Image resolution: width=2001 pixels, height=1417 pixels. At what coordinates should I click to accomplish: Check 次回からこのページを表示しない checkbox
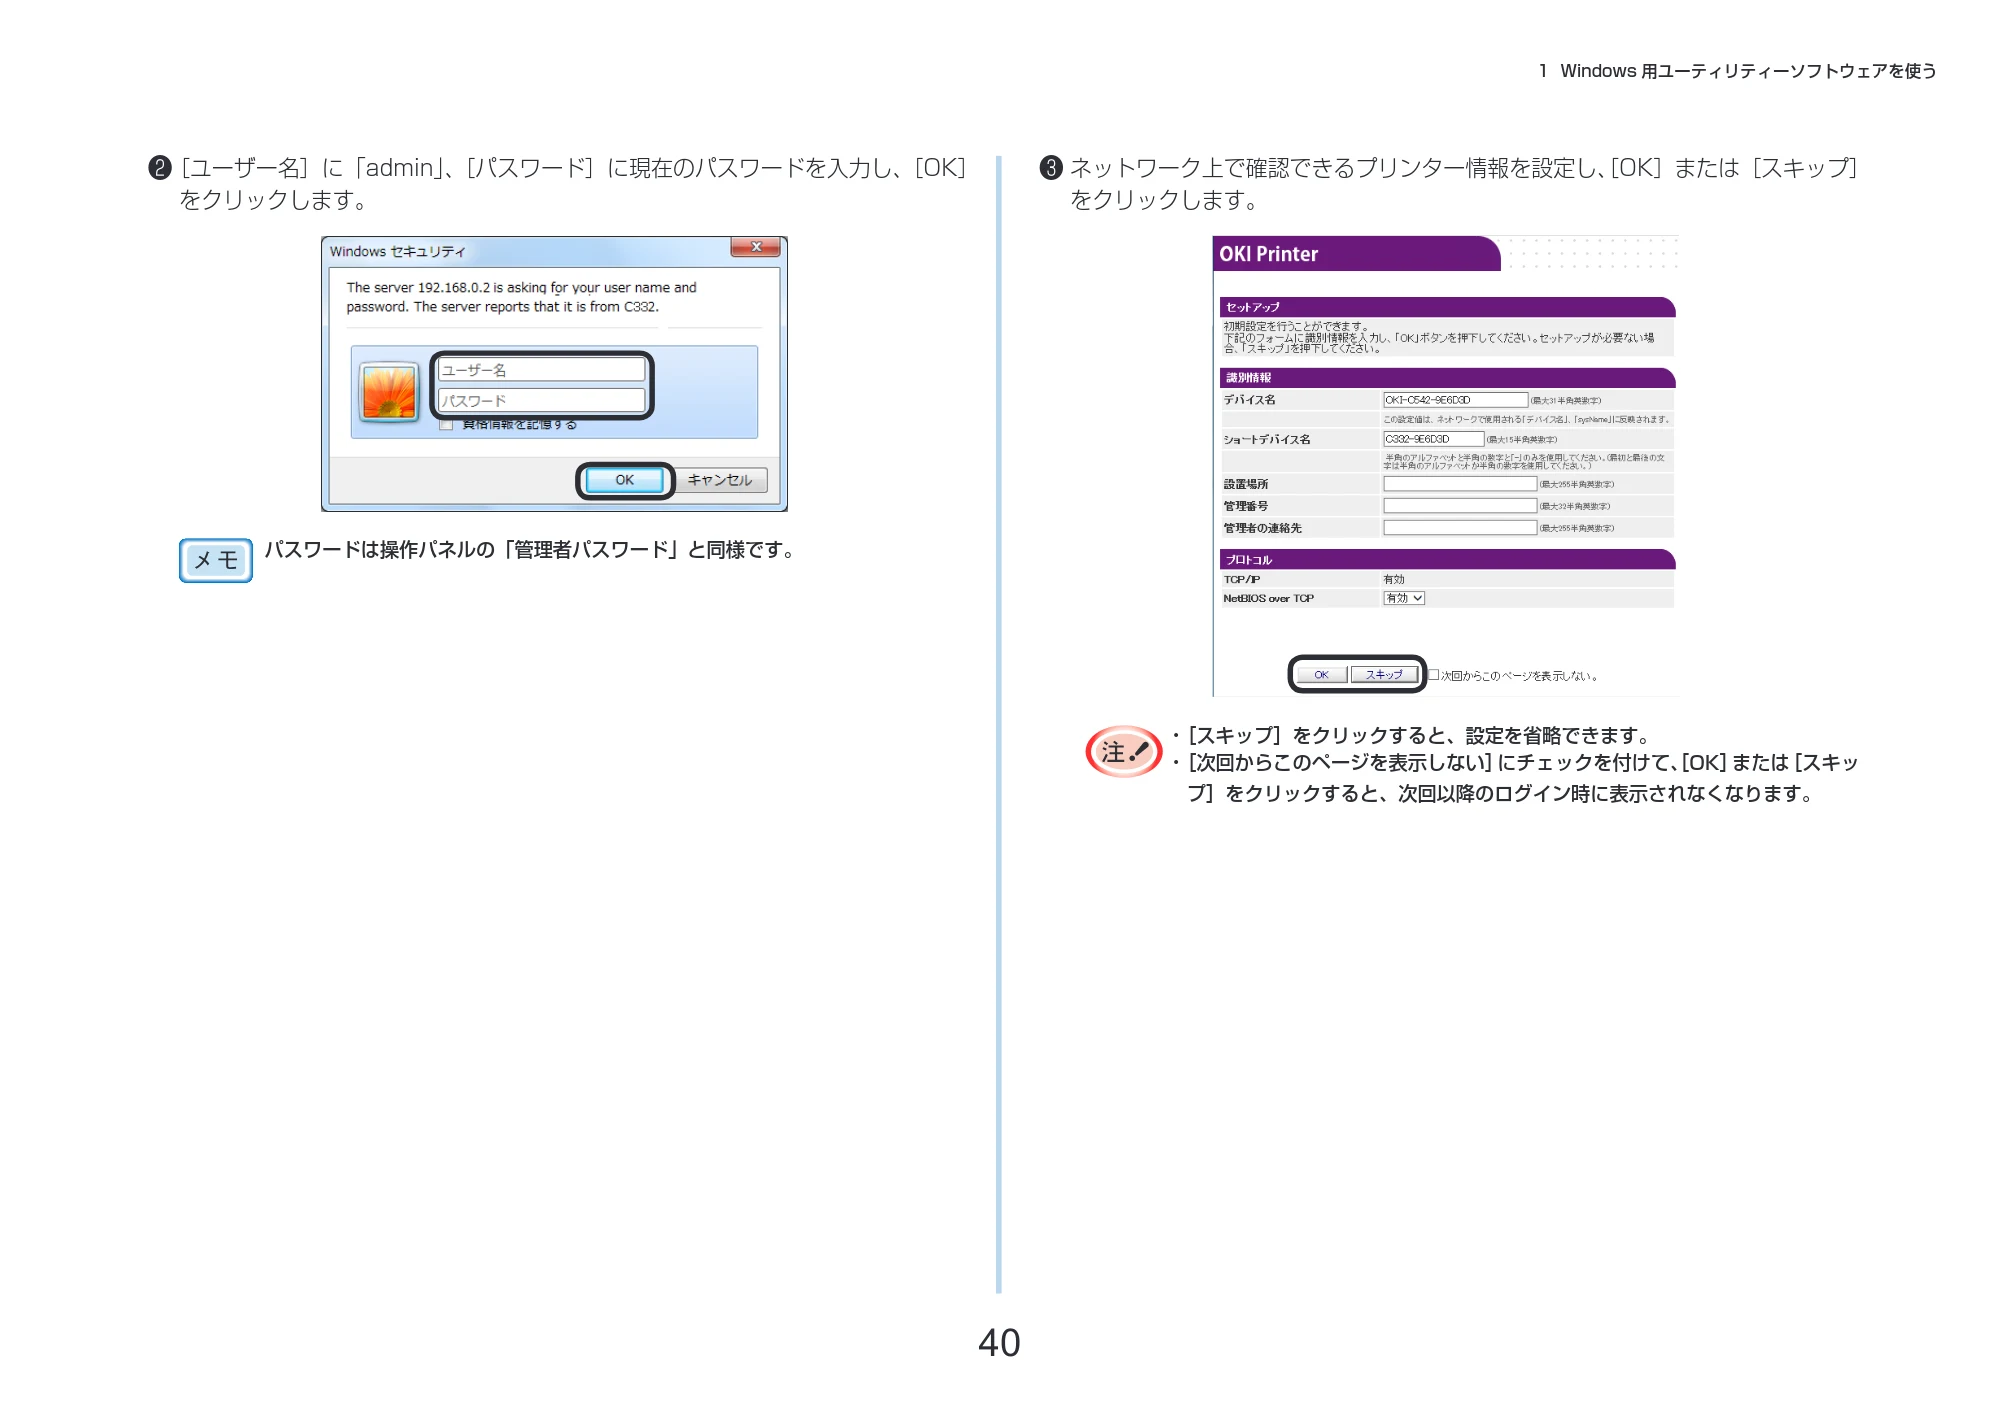point(1433,675)
